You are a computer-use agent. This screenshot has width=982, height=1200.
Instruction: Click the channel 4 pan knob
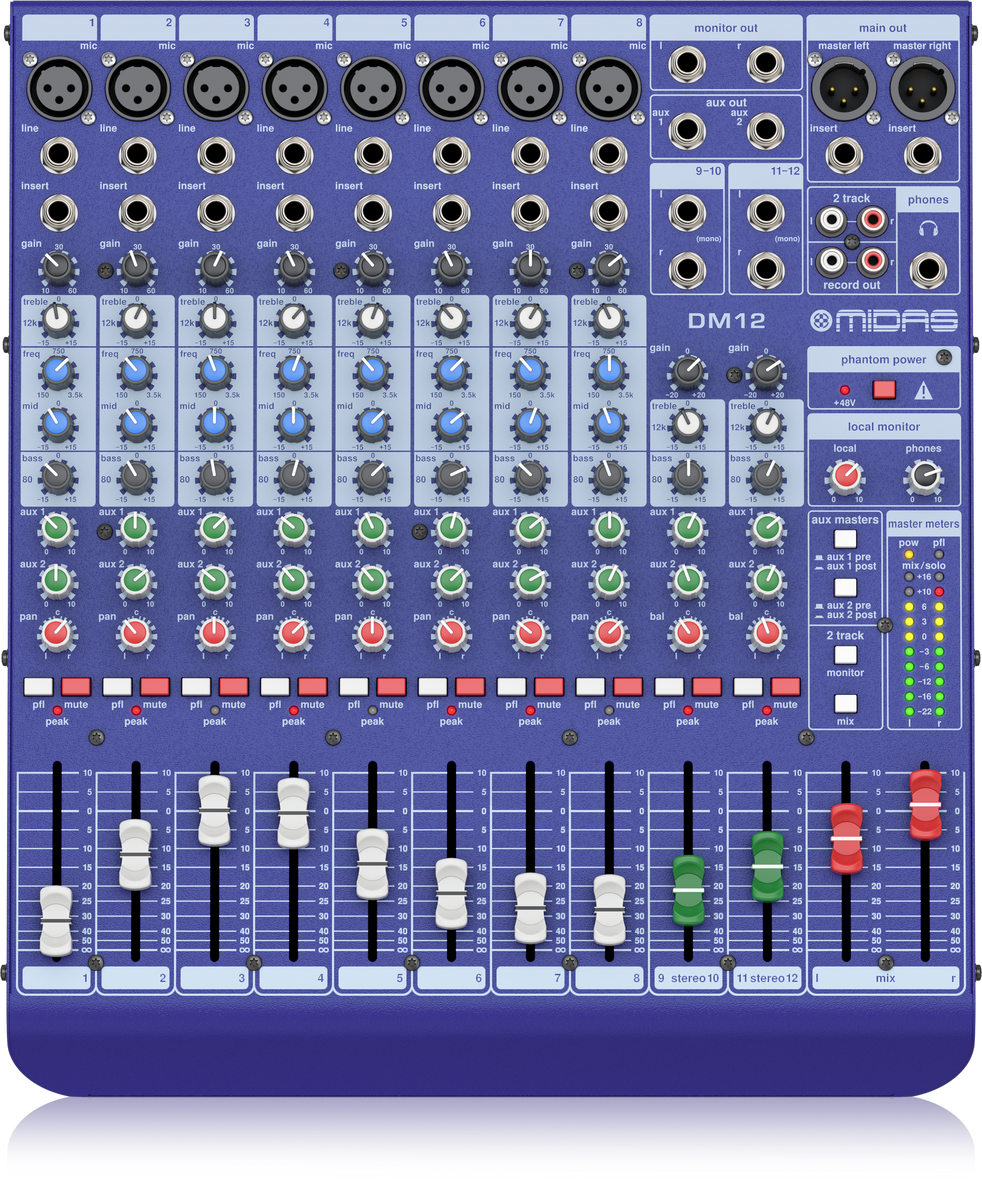point(293,632)
